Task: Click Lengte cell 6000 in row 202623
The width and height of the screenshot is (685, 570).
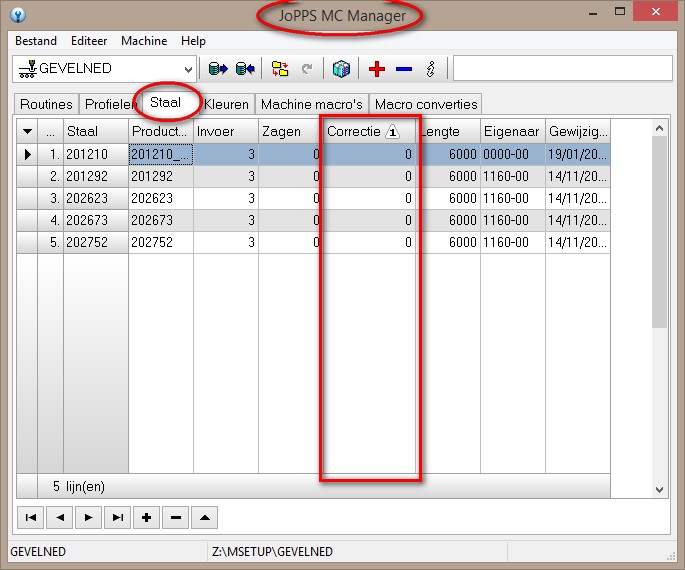Action: click(x=448, y=198)
